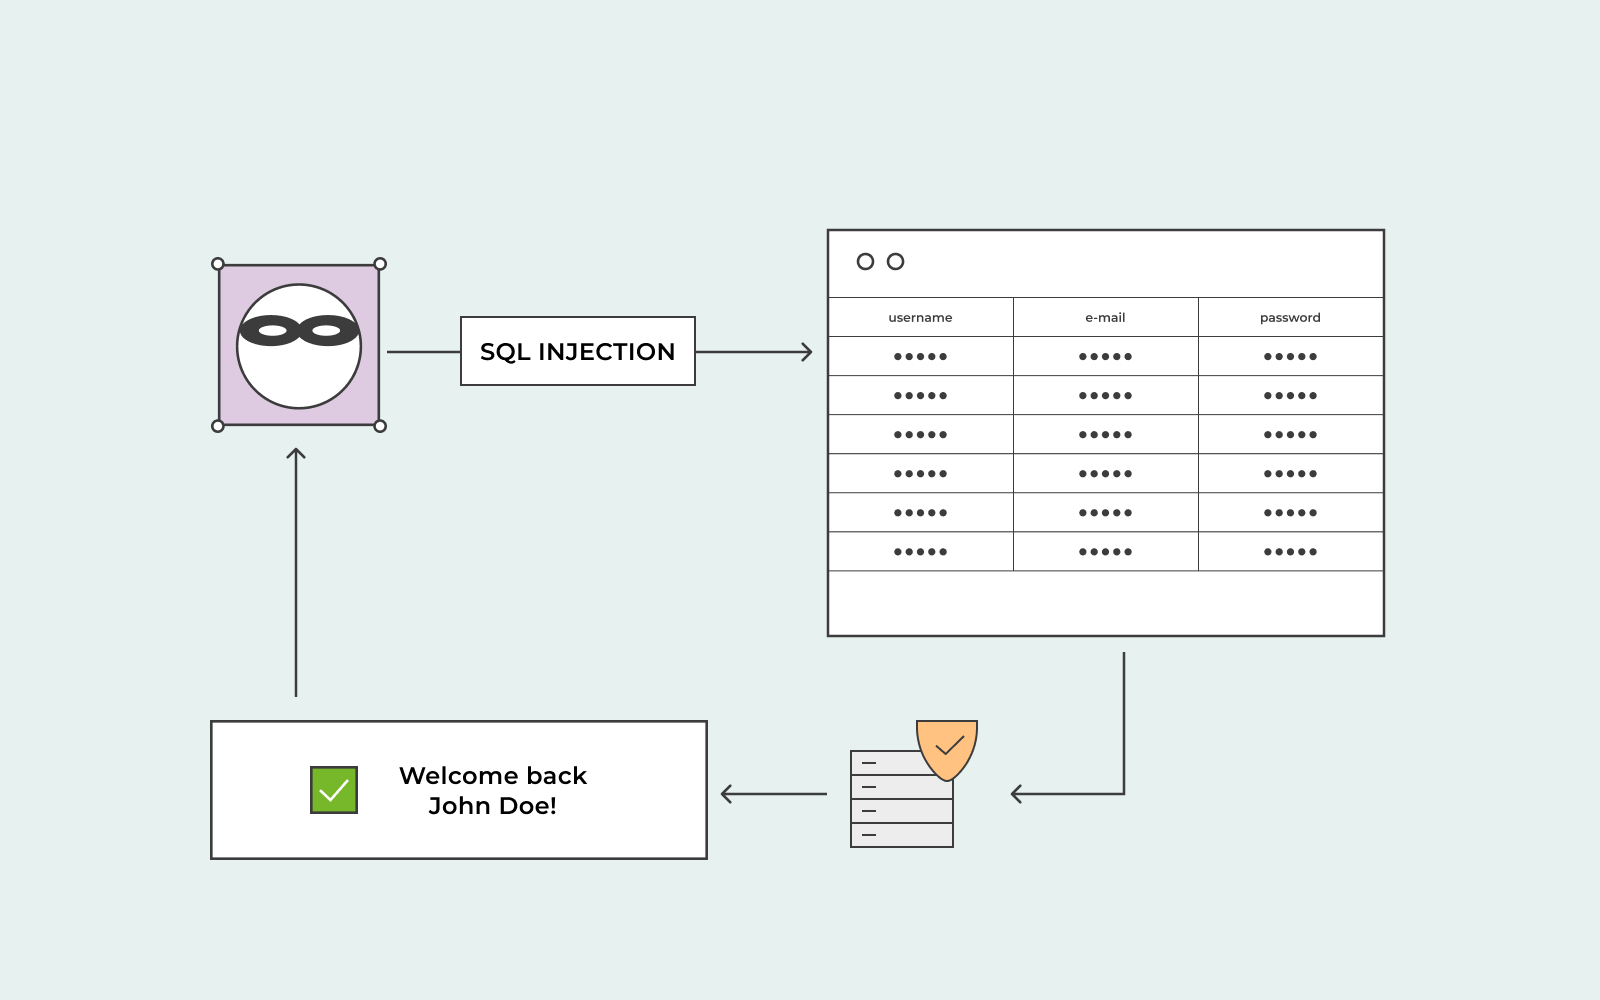Click the bottom-right selection handle of avatar

tap(380, 426)
